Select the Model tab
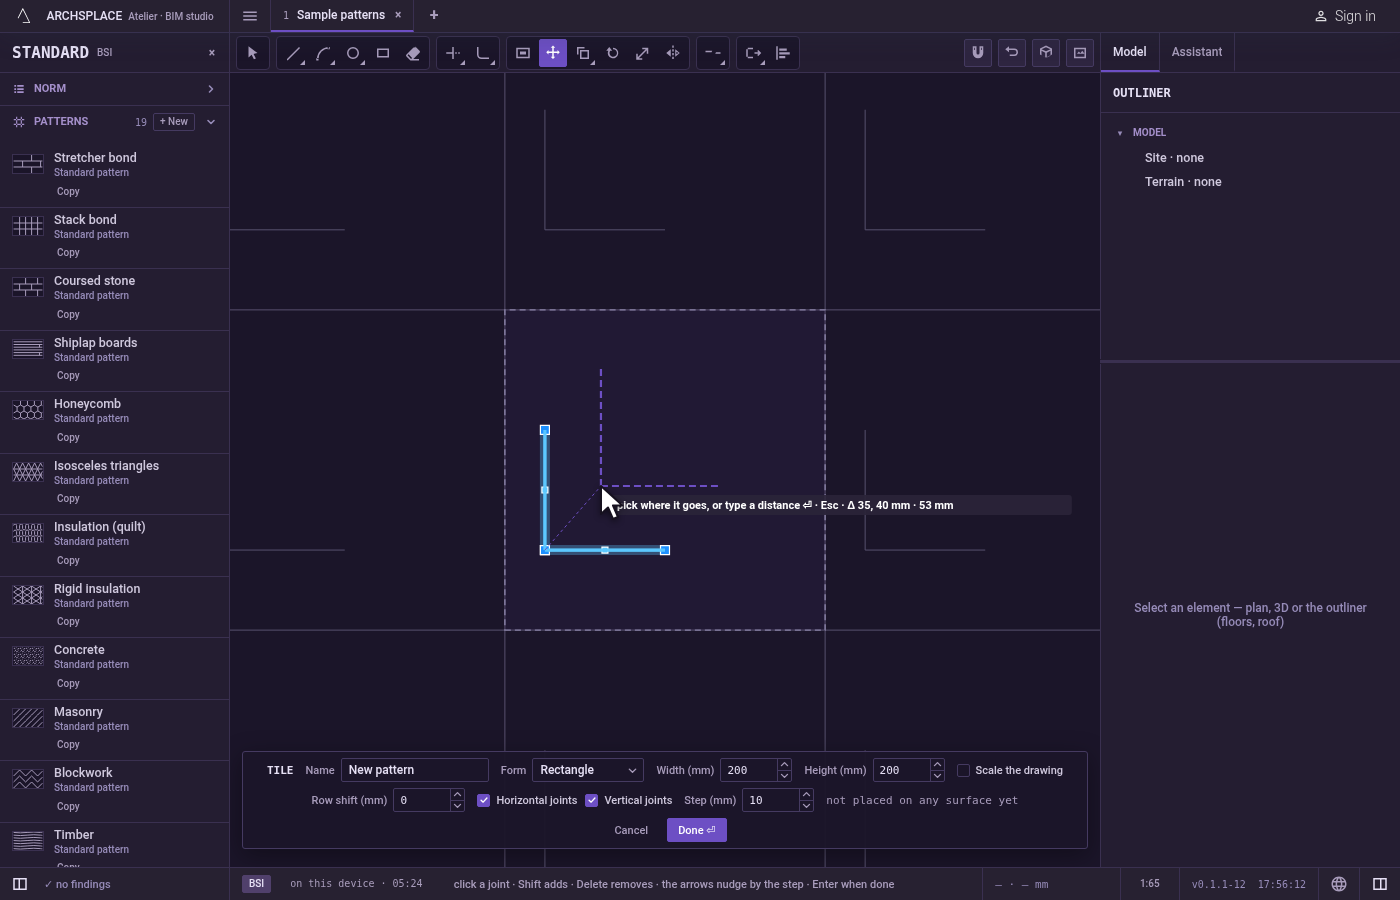This screenshot has width=1400, height=900. pos(1130,52)
